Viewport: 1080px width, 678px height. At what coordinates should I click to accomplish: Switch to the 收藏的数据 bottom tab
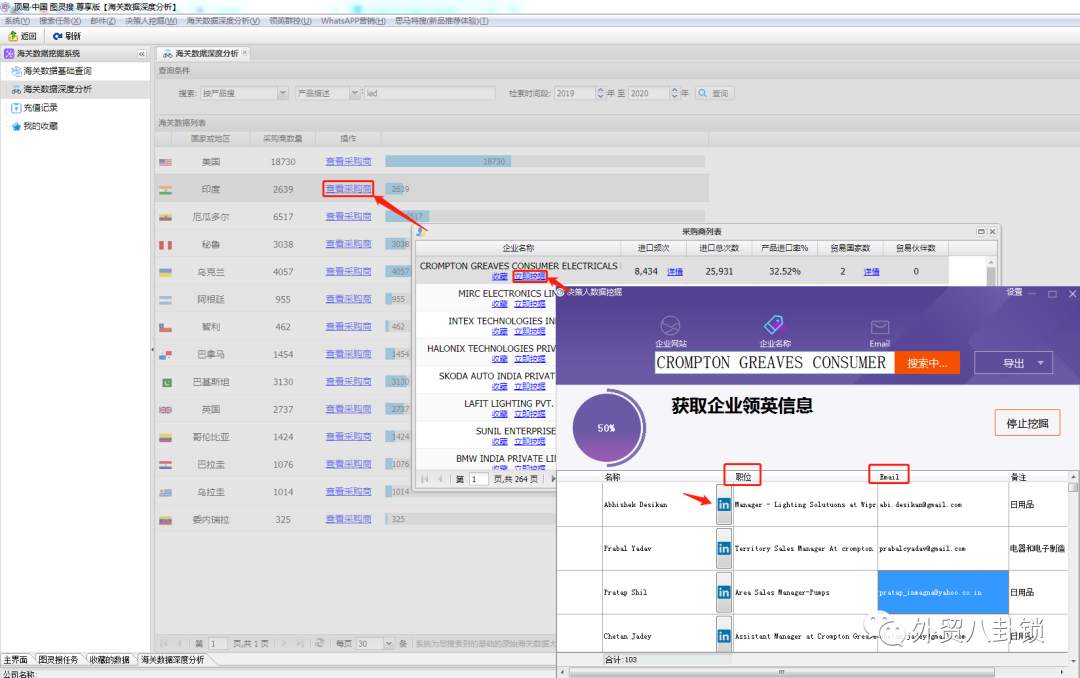pyautogui.click(x=110, y=660)
